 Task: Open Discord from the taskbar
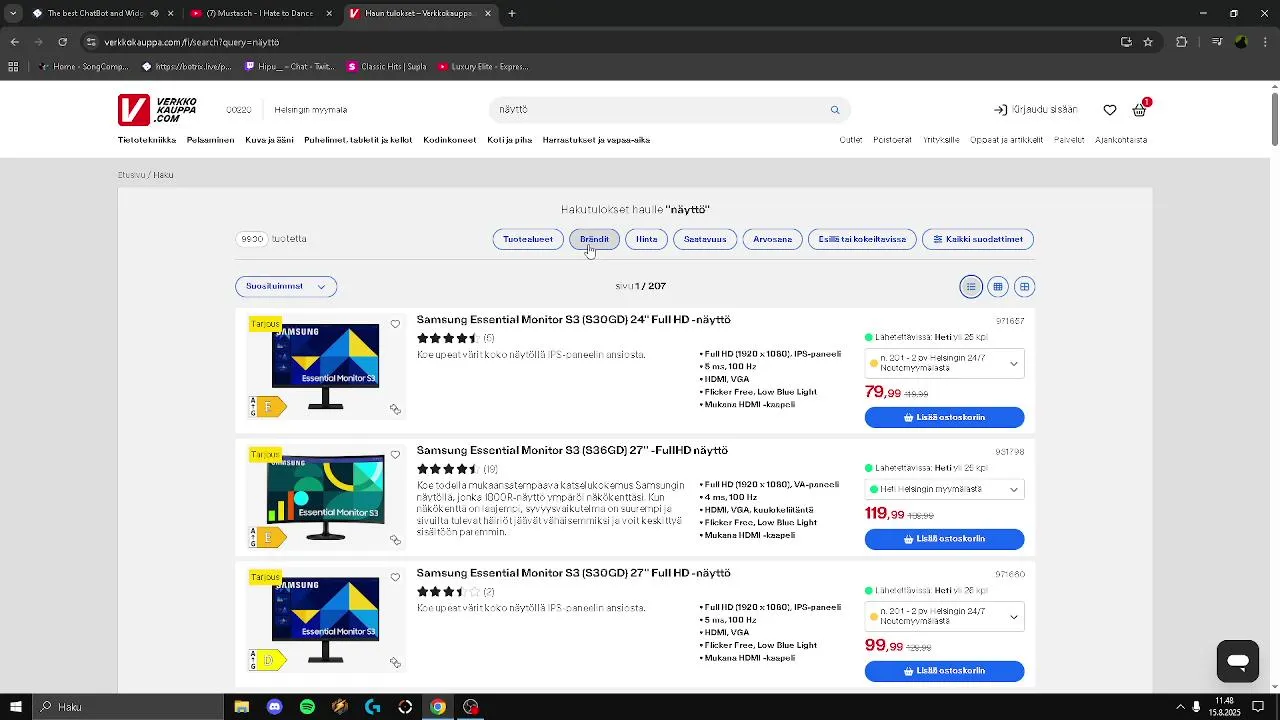pos(274,707)
